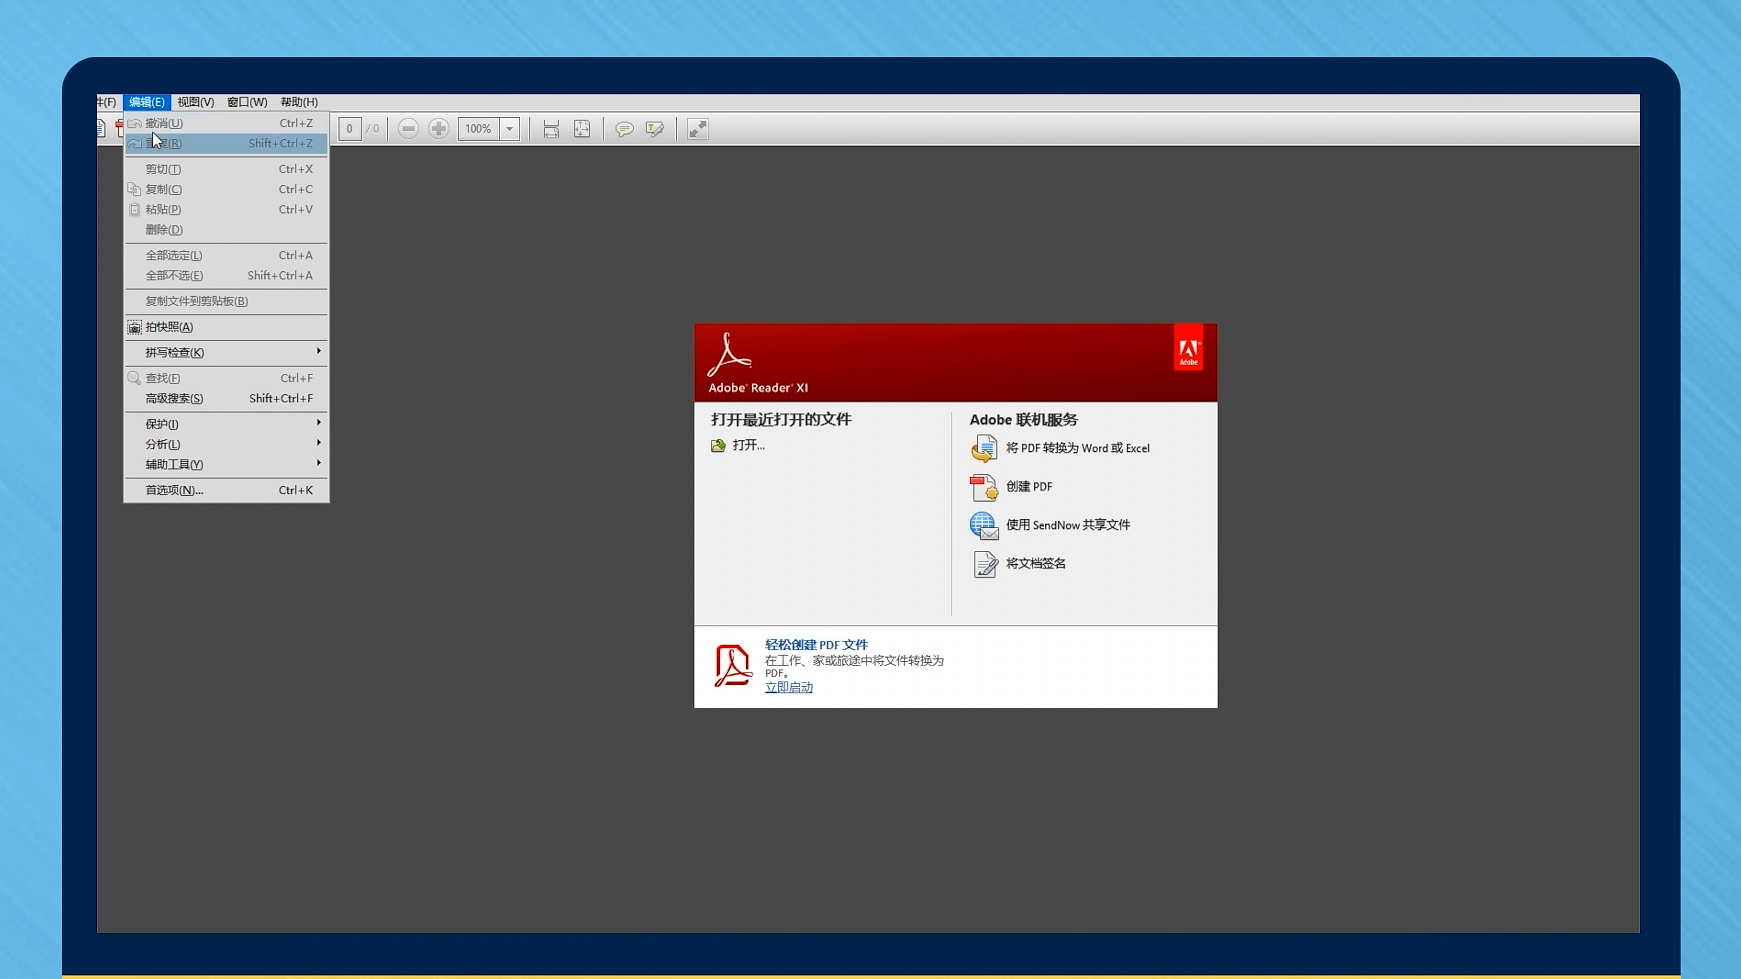Click the 打开... link
1741x979 pixels.
pos(748,446)
